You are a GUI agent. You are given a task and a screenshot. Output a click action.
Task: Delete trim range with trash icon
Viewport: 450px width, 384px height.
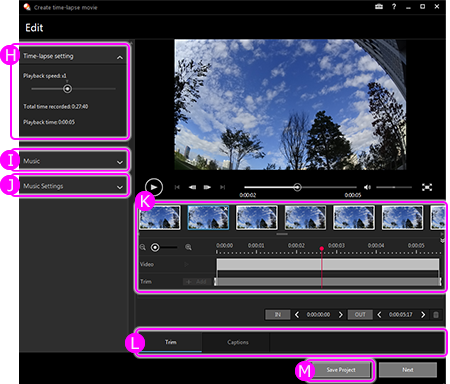pyautogui.click(x=436, y=314)
